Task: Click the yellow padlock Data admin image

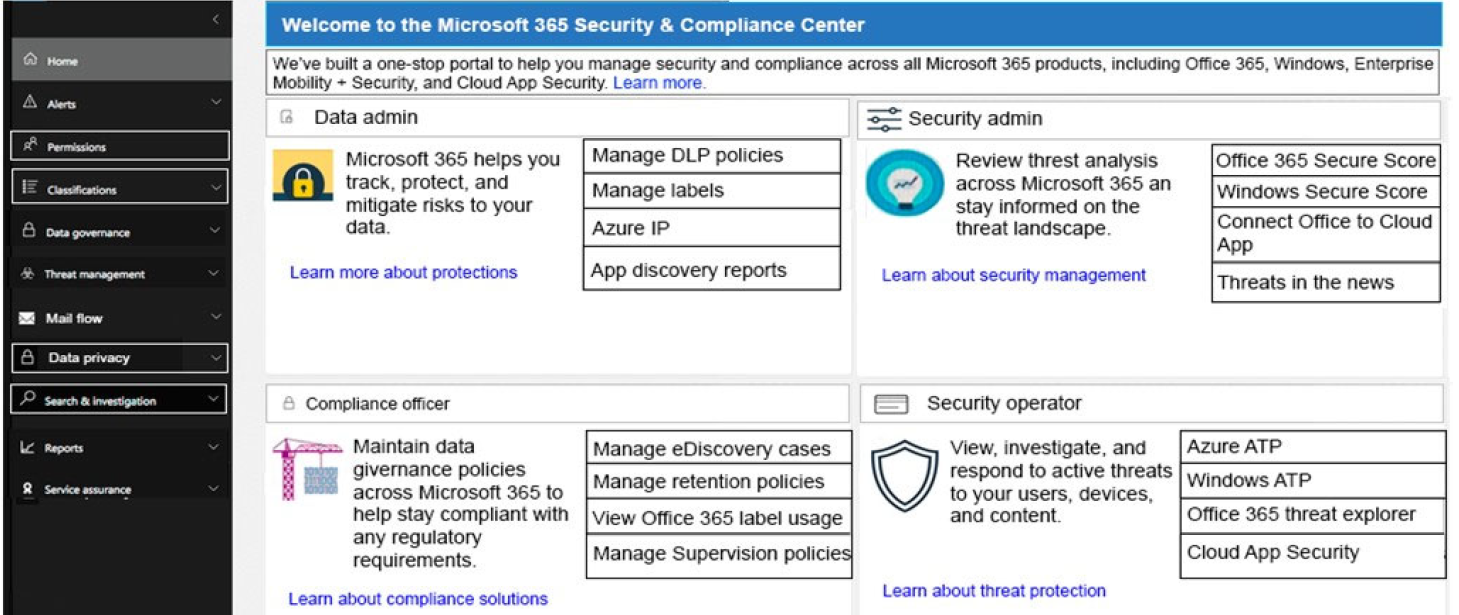Action: 303,176
